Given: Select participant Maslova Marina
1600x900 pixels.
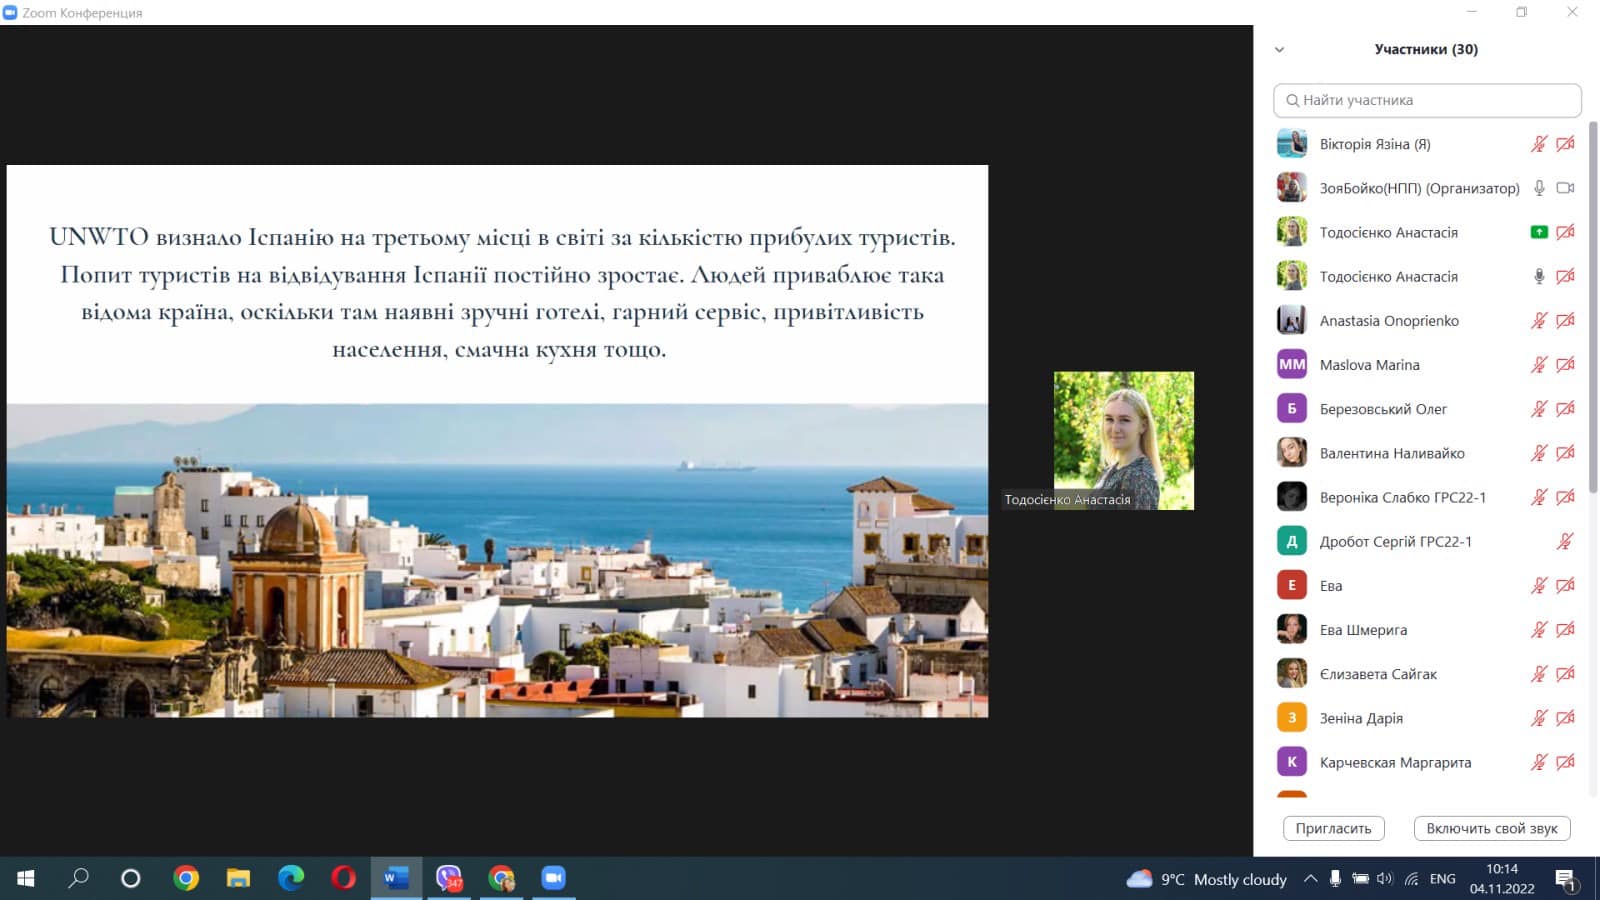Looking at the screenshot, I should point(1427,365).
